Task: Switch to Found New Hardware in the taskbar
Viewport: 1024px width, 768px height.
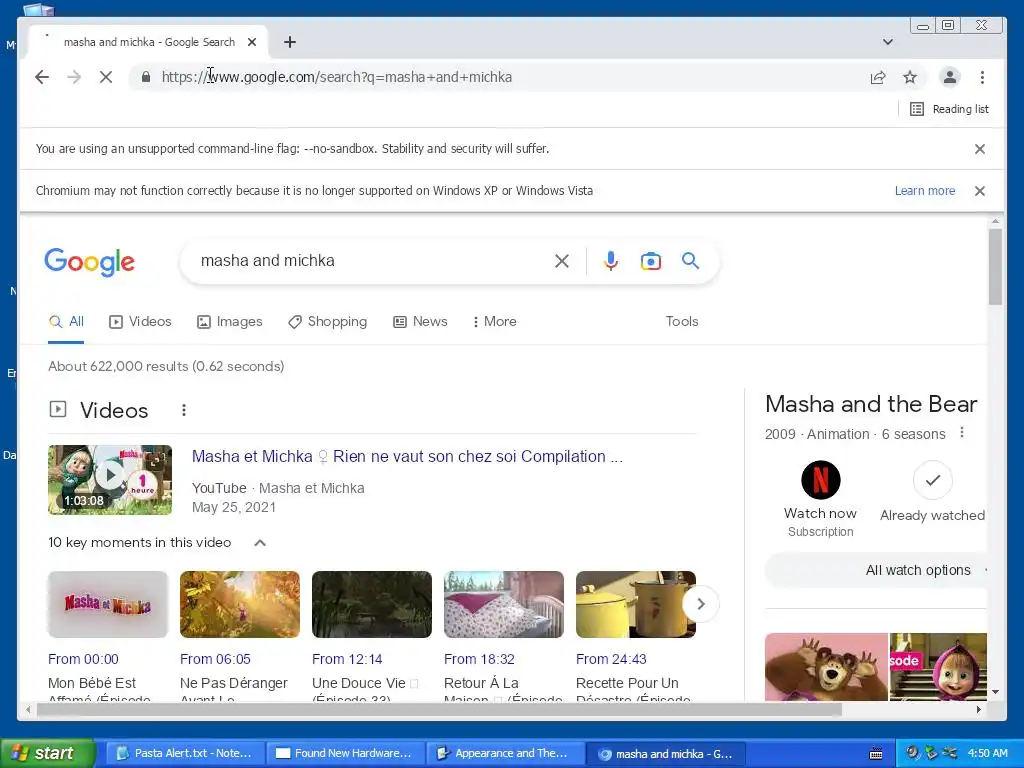Action: [345, 754]
